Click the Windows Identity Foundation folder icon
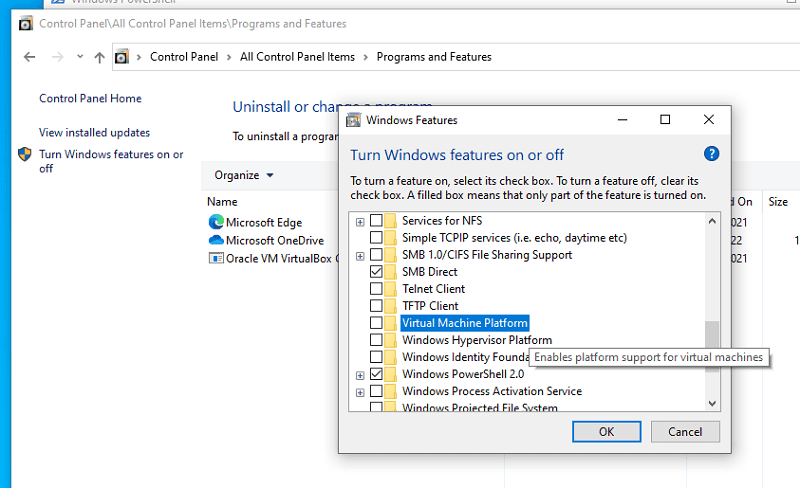Screen dimensions: 800x488 (x=390, y=357)
